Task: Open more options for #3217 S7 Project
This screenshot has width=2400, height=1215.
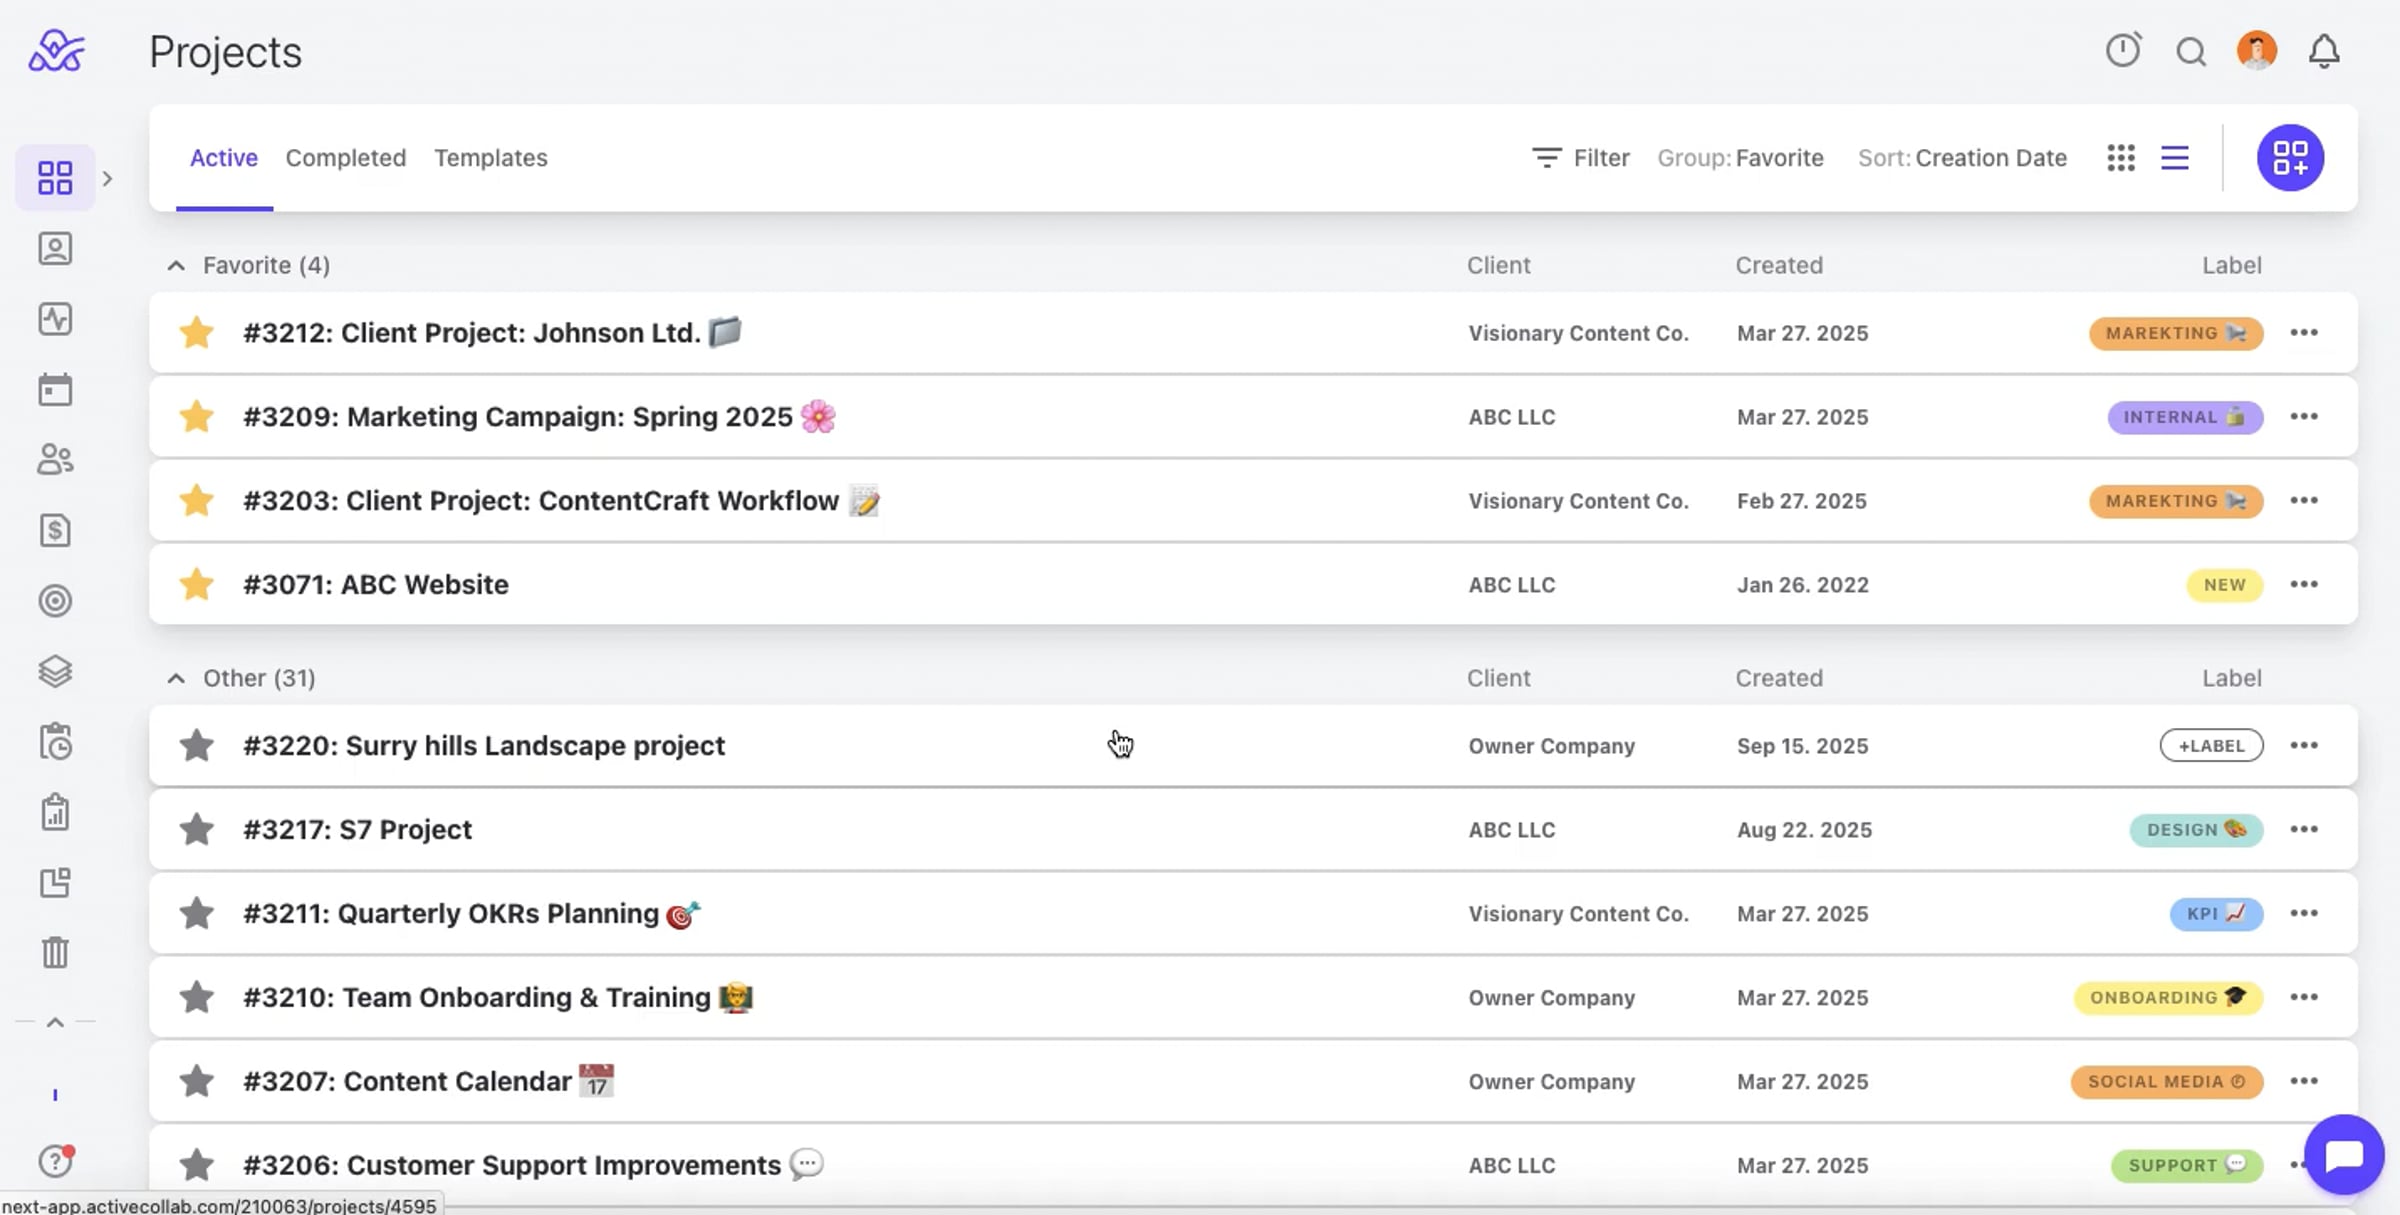Action: pos(2304,830)
